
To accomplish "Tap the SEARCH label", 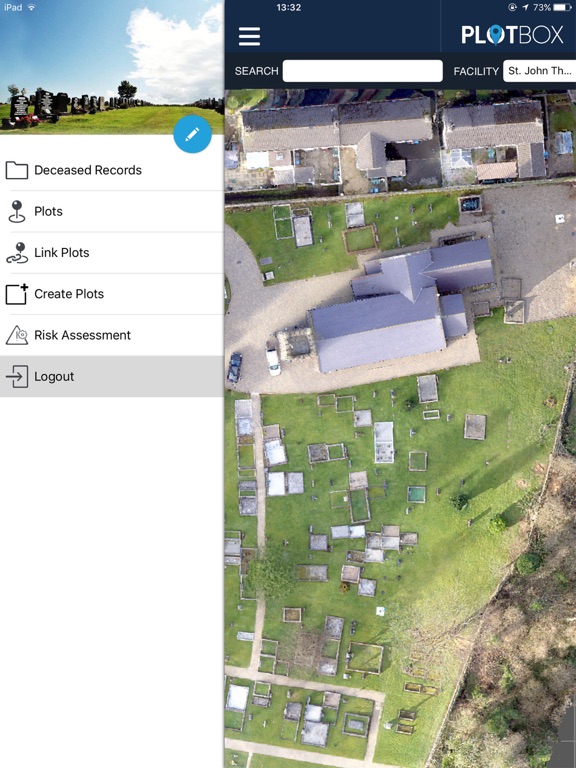I will click(256, 71).
